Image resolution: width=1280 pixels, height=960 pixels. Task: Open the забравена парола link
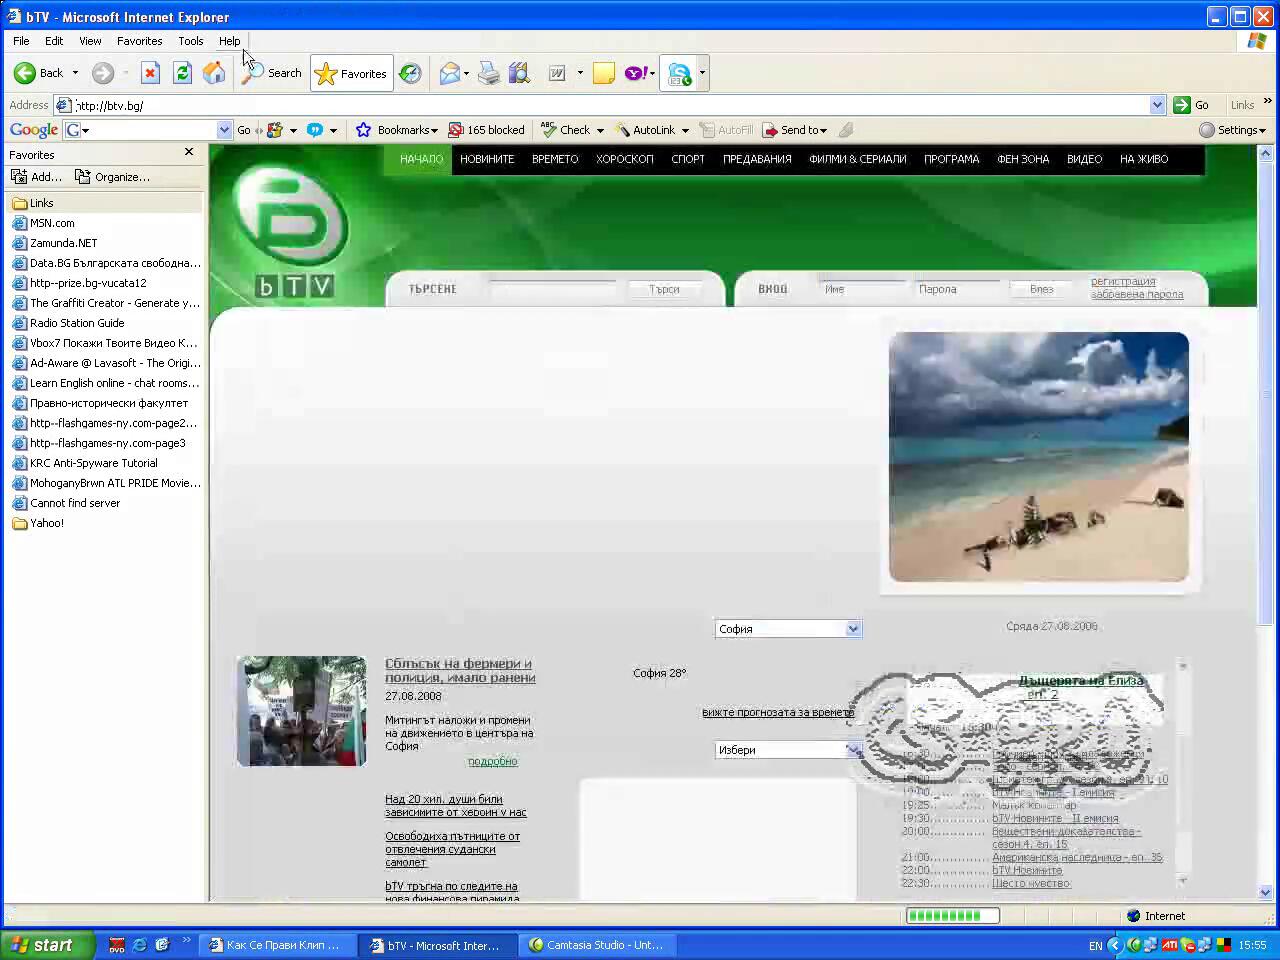[1137, 294]
